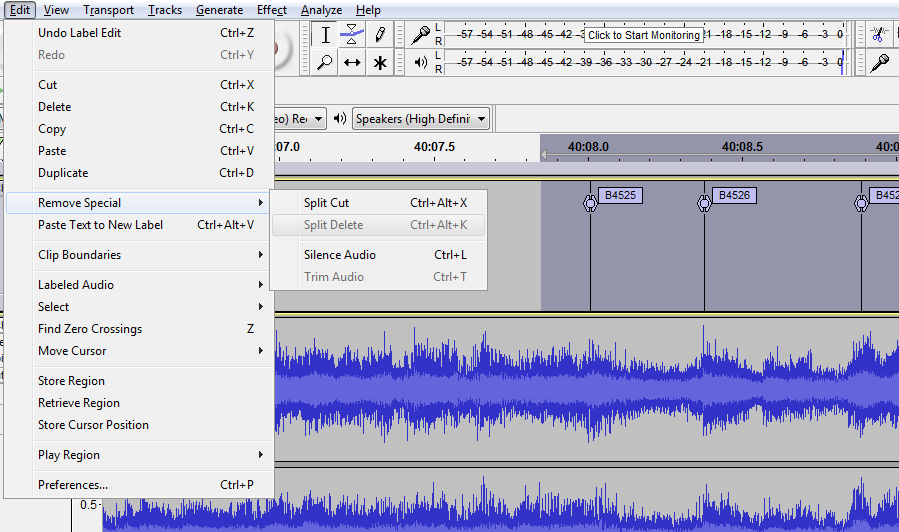Viewport: 899px width, 532px height.
Task: Click the speaker icon beside Speakers dropdown
Action: (x=340, y=119)
